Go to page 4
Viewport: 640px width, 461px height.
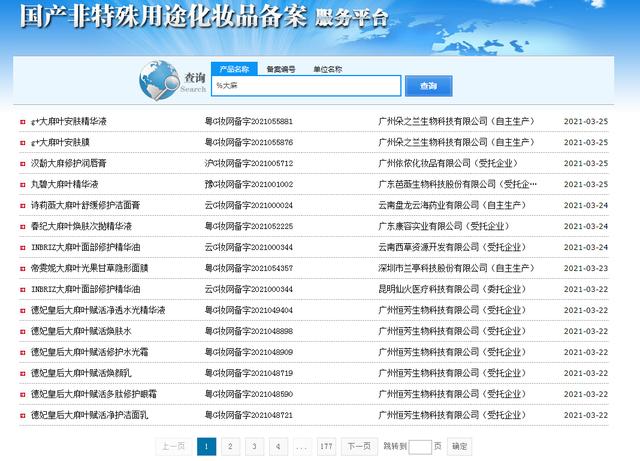point(278,446)
